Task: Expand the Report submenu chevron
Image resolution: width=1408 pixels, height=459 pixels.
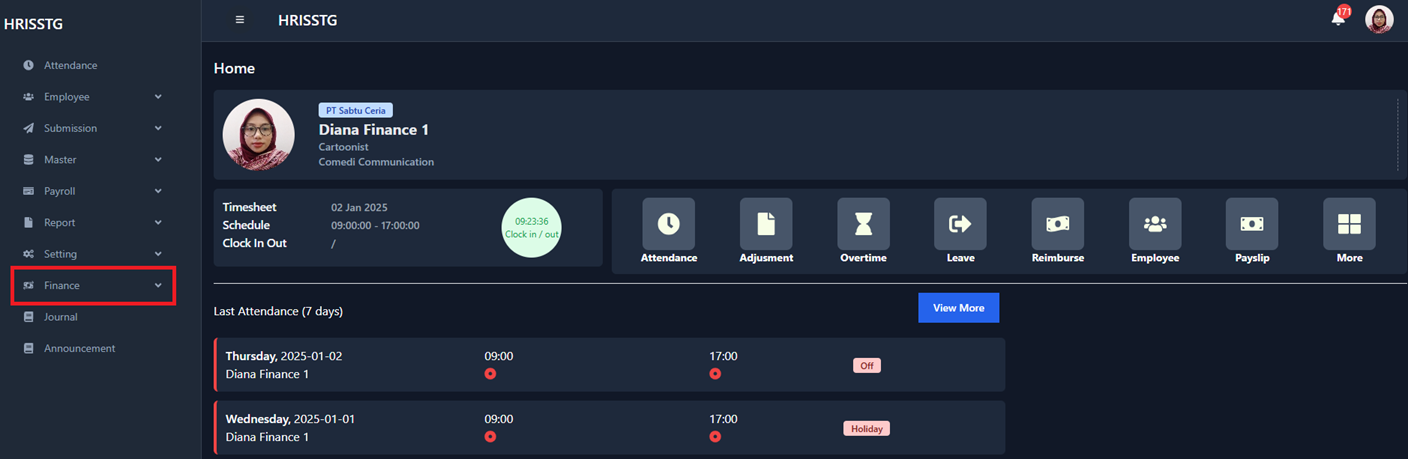Action: pos(158,222)
